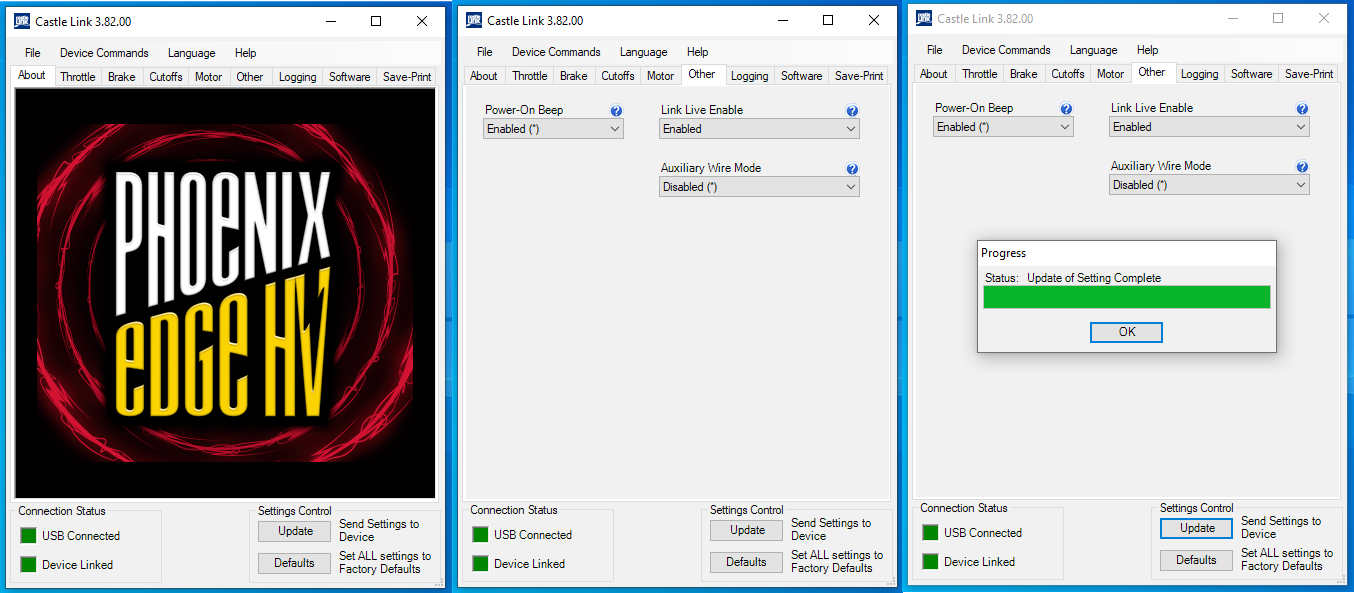Open File menu in left window
The width and height of the screenshot is (1354, 593).
click(x=33, y=53)
